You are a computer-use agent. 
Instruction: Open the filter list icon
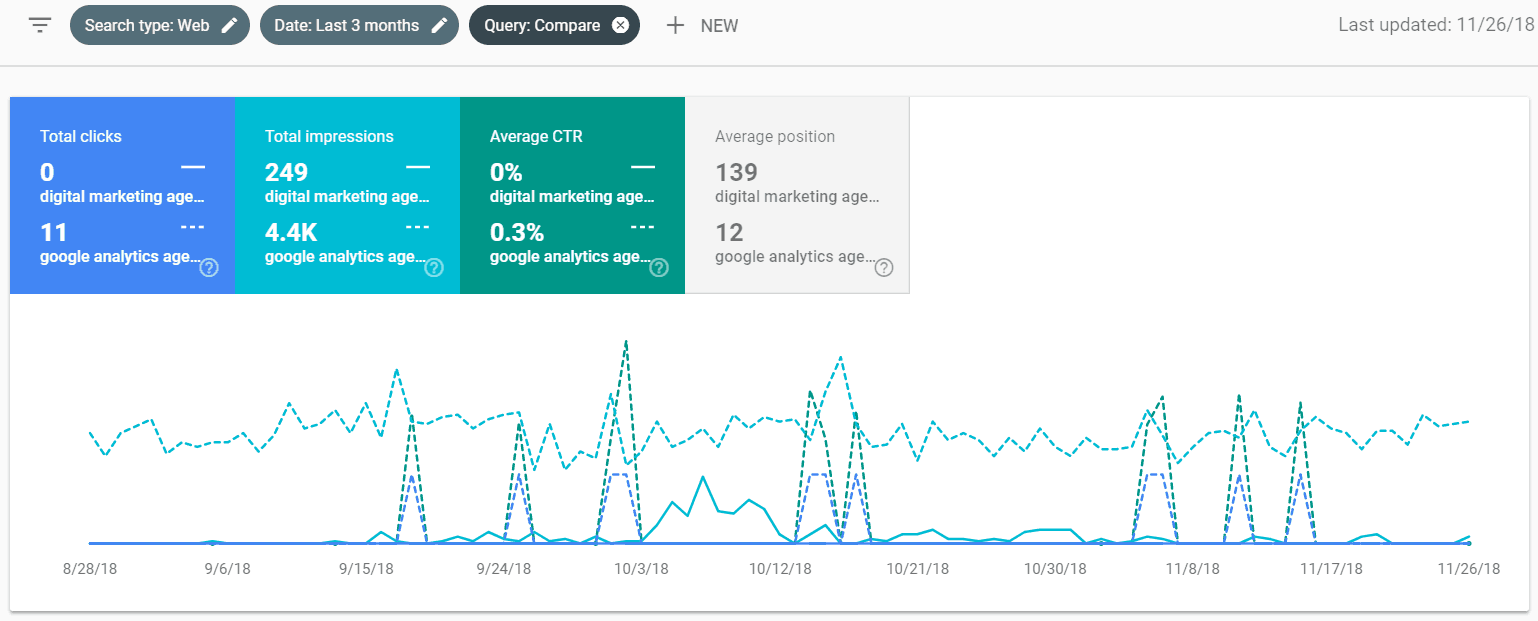(x=40, y=26)
